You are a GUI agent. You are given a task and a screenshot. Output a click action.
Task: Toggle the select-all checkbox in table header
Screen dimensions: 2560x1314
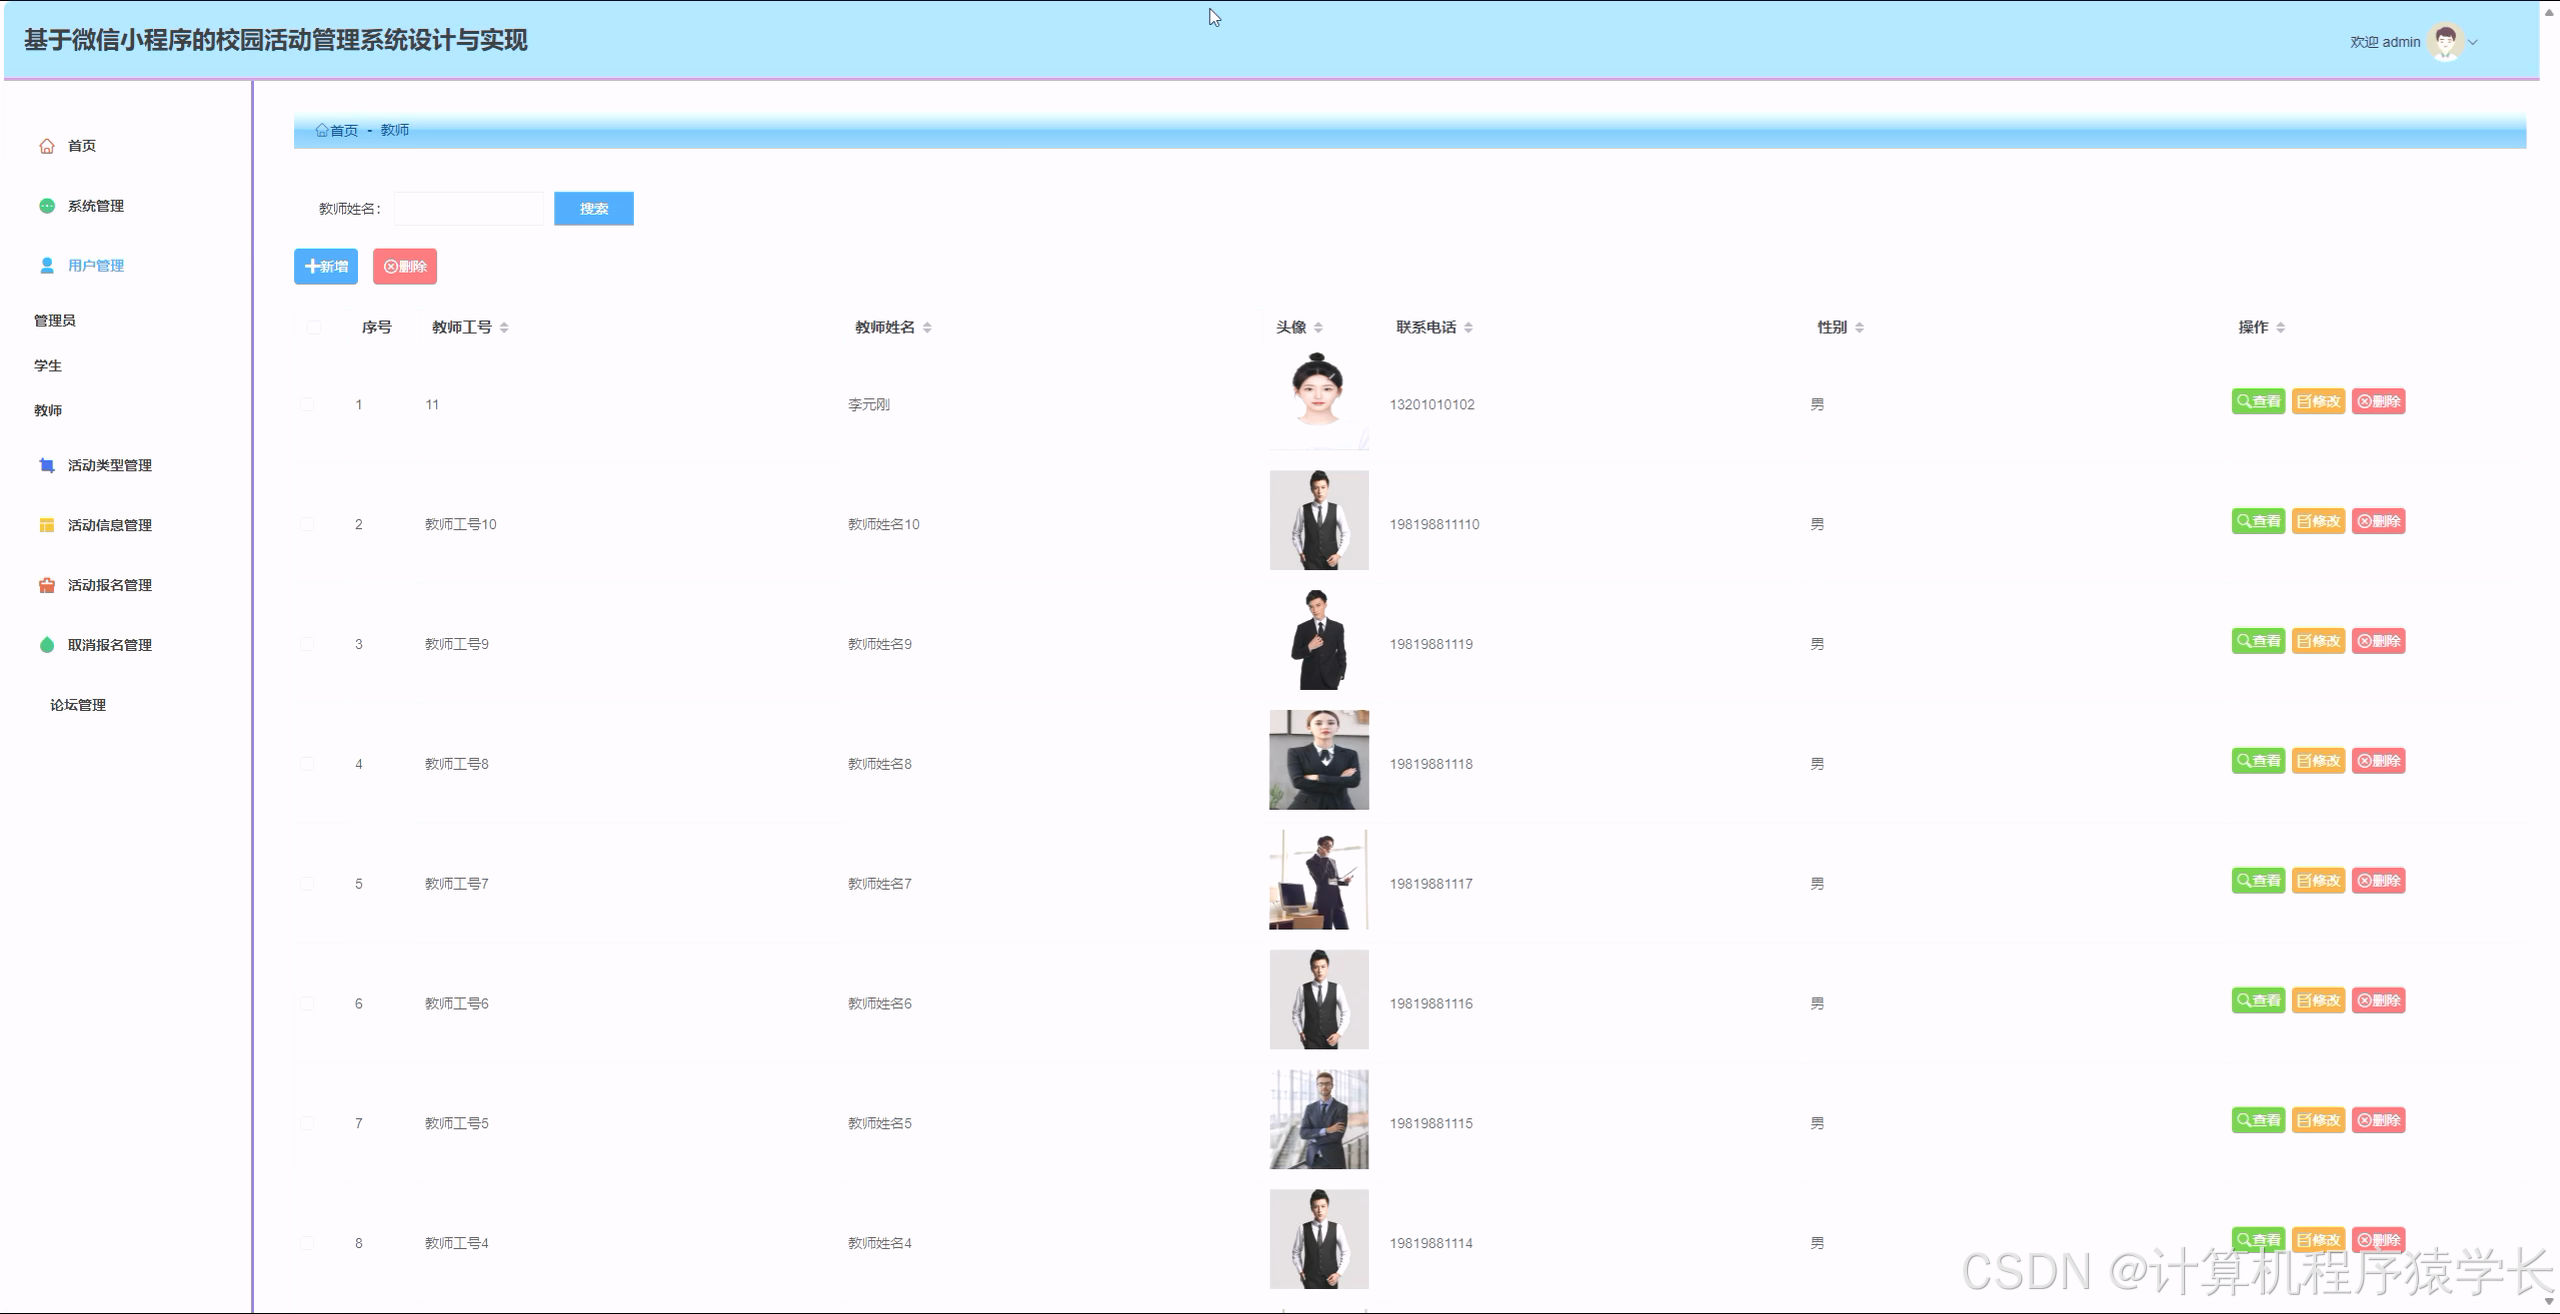(314, 328)
